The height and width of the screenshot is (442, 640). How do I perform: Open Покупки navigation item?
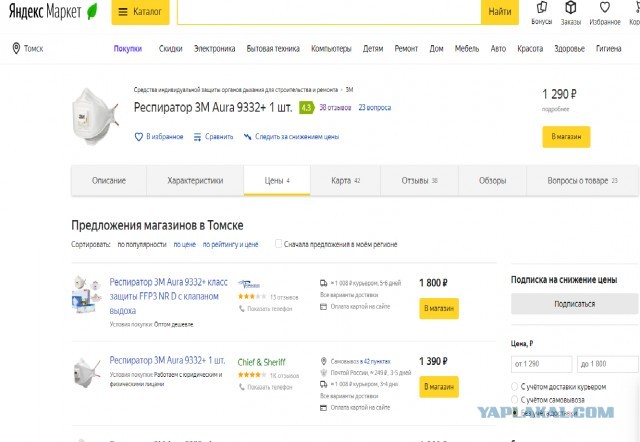128,49
